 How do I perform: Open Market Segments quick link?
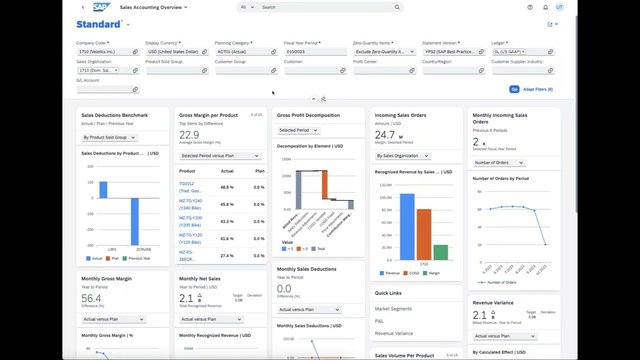393,309
